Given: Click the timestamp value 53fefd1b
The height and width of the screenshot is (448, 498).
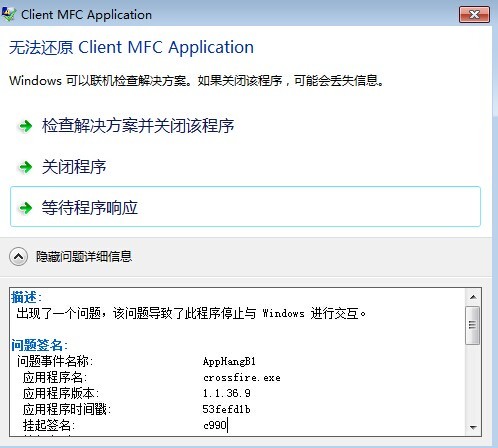Looking at the screenshot, I should click(227, 409).
